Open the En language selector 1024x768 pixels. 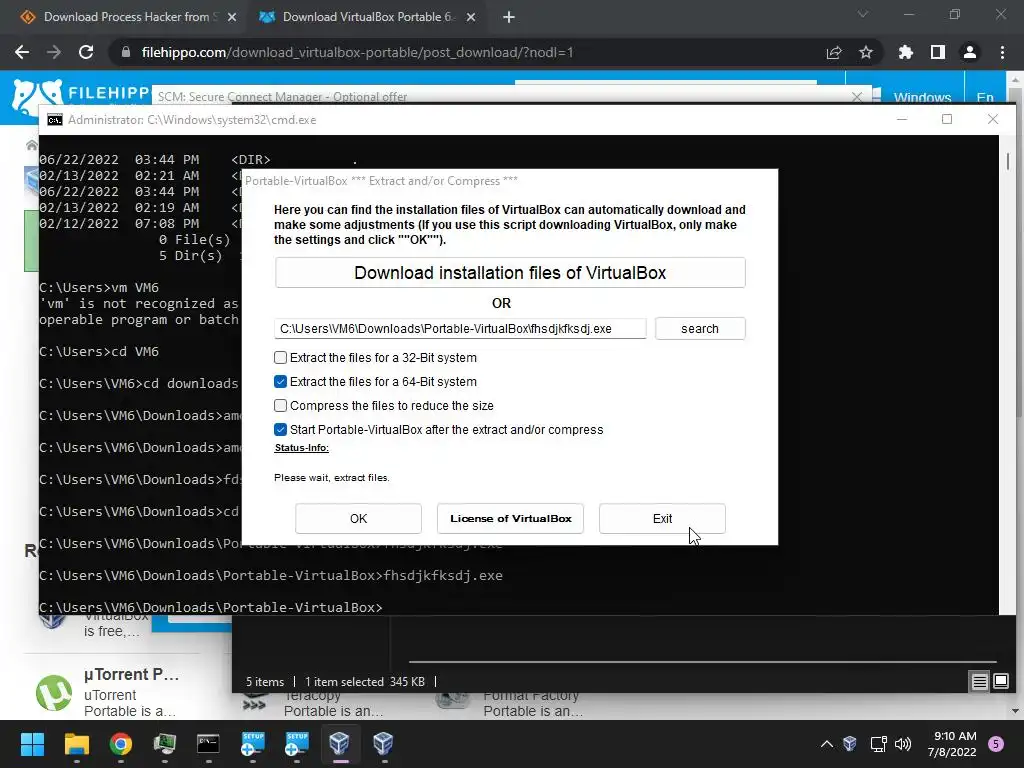[985, 97]
